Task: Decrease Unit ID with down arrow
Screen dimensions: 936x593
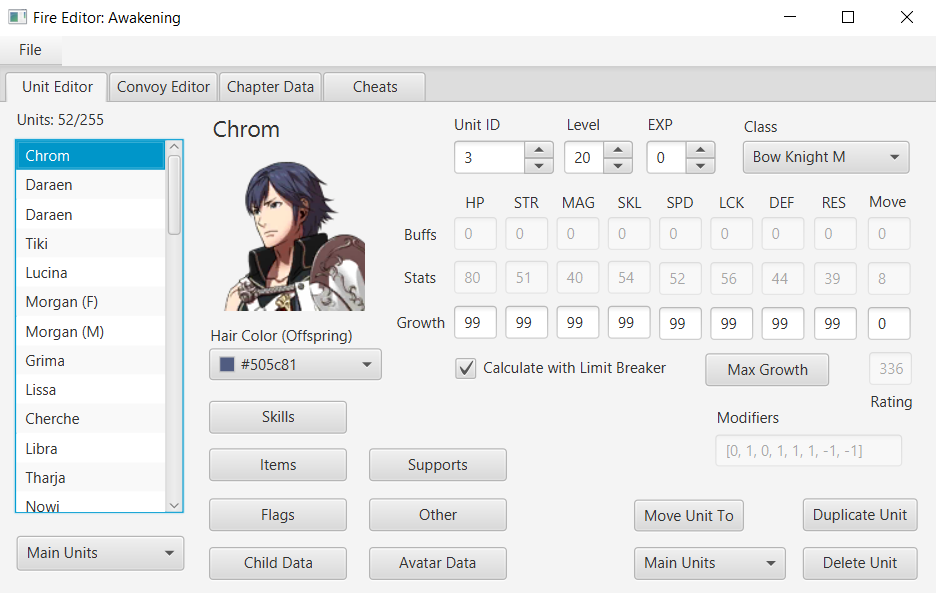Action: click(x=539, y=165)
